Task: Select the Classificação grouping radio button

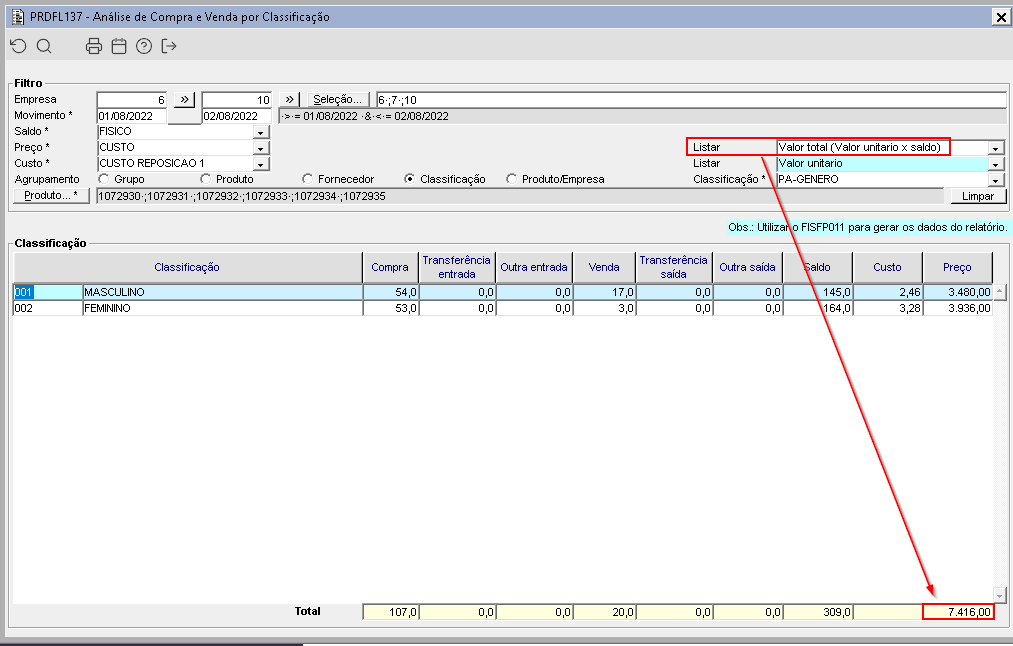Action: tap(409, 179)
